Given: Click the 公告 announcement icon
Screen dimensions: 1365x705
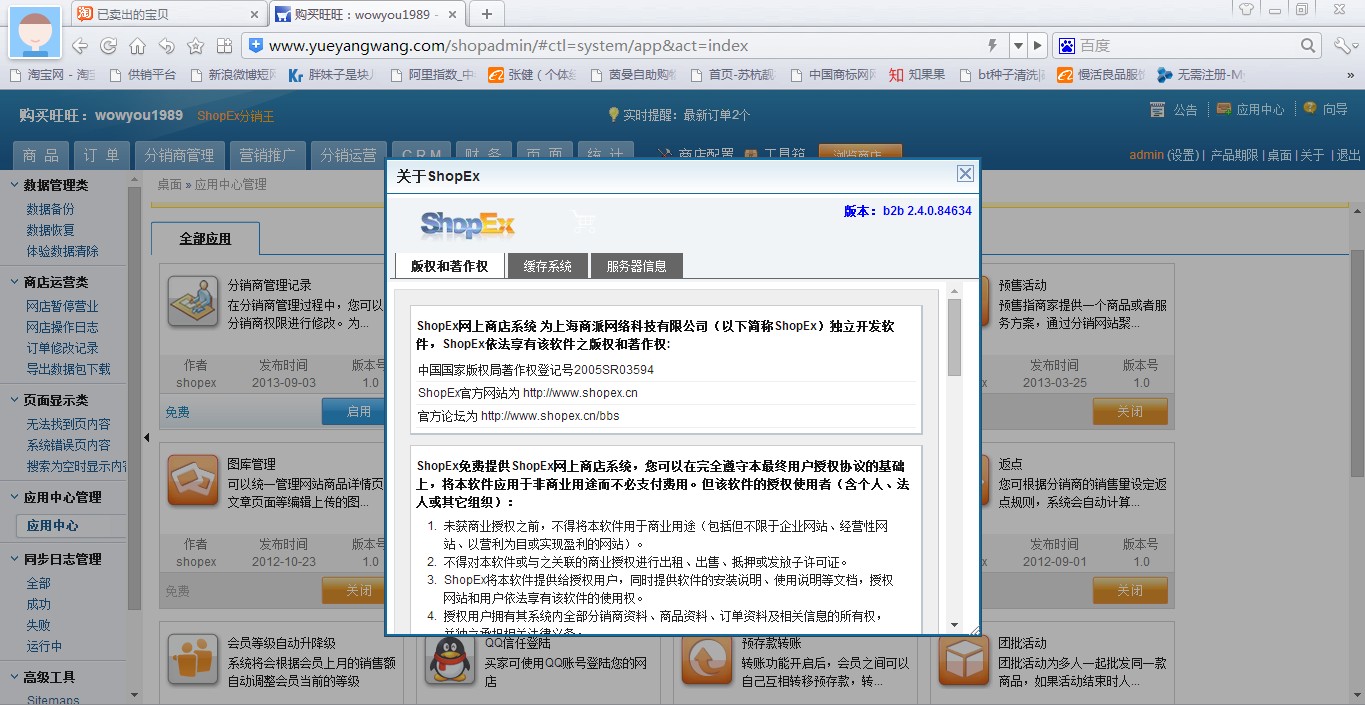Looking at the screenshot, I should (1158, 109).
